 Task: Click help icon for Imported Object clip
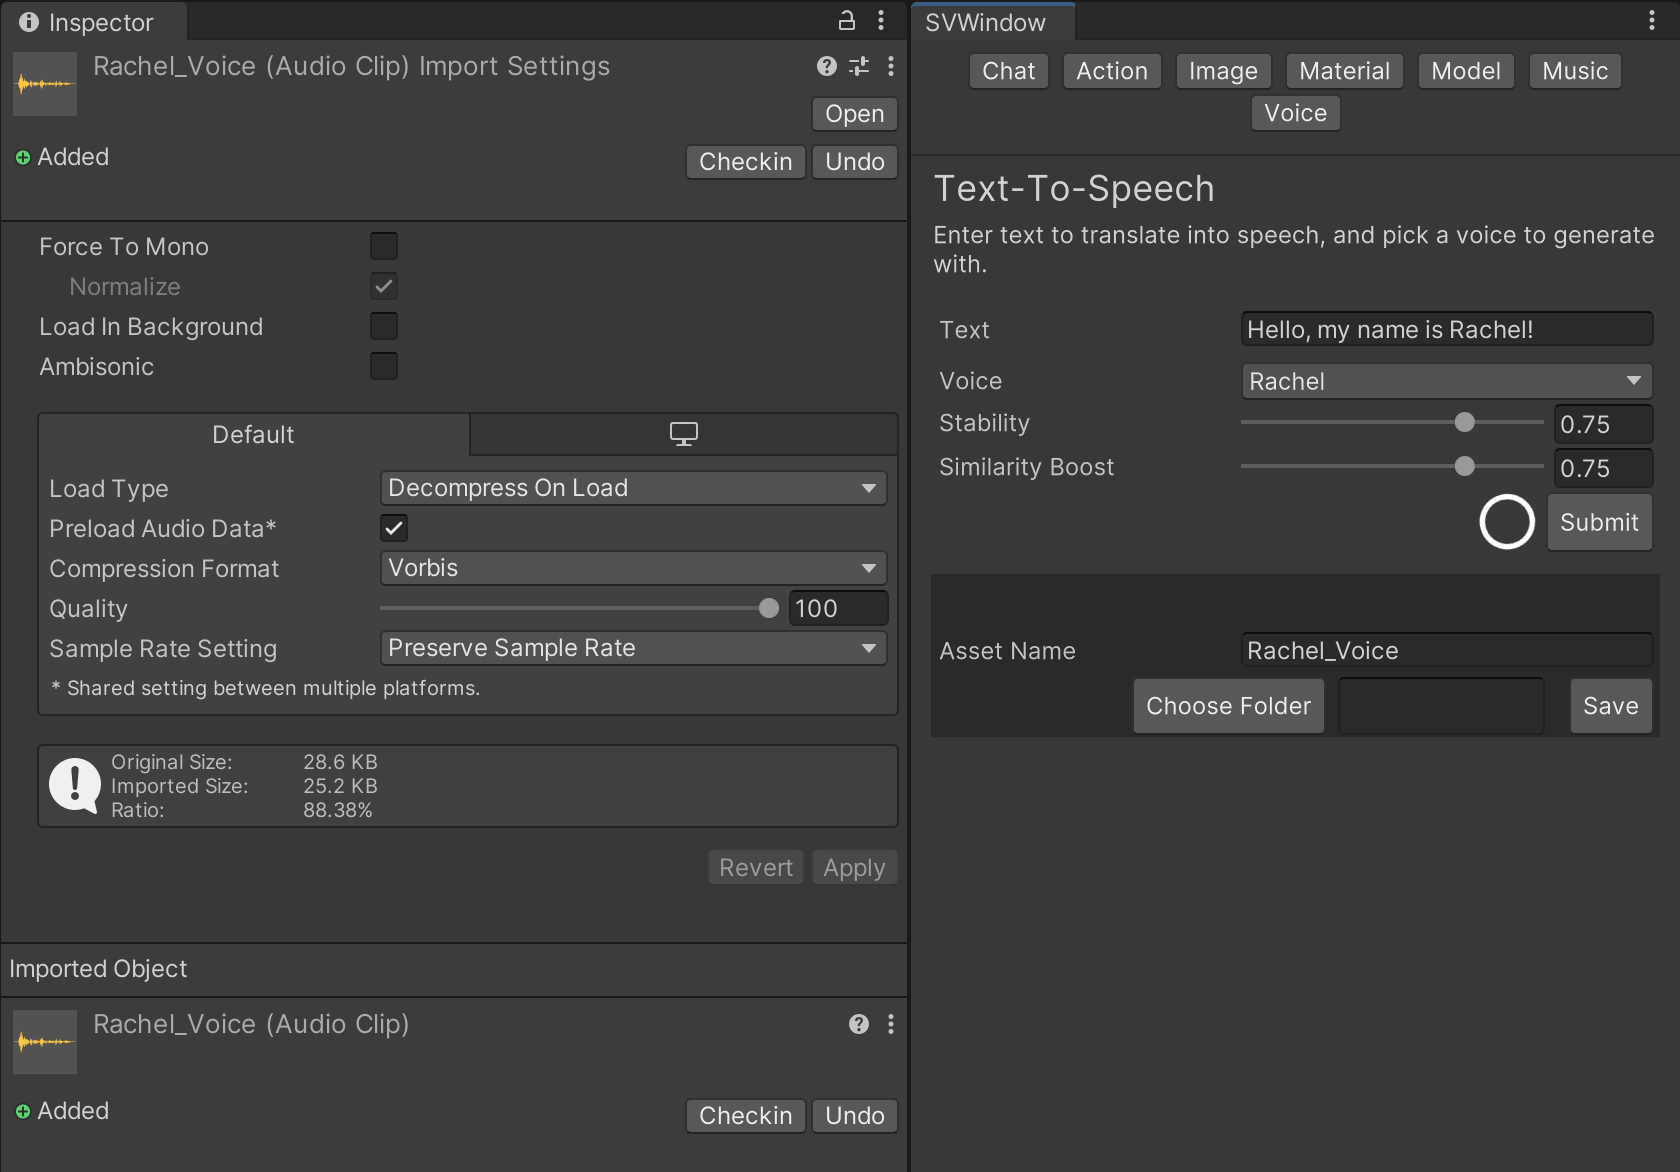858,1024
